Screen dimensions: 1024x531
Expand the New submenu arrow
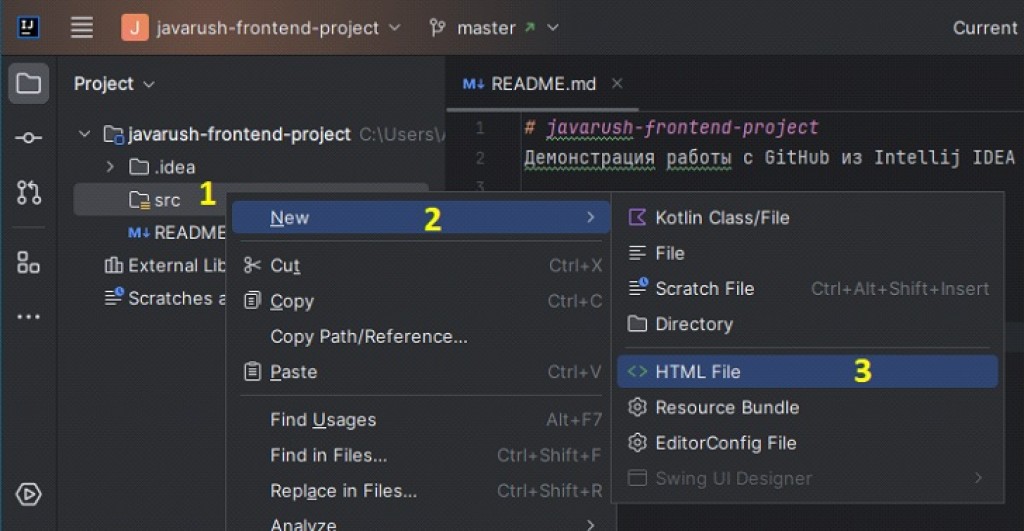tap(590, 217)
